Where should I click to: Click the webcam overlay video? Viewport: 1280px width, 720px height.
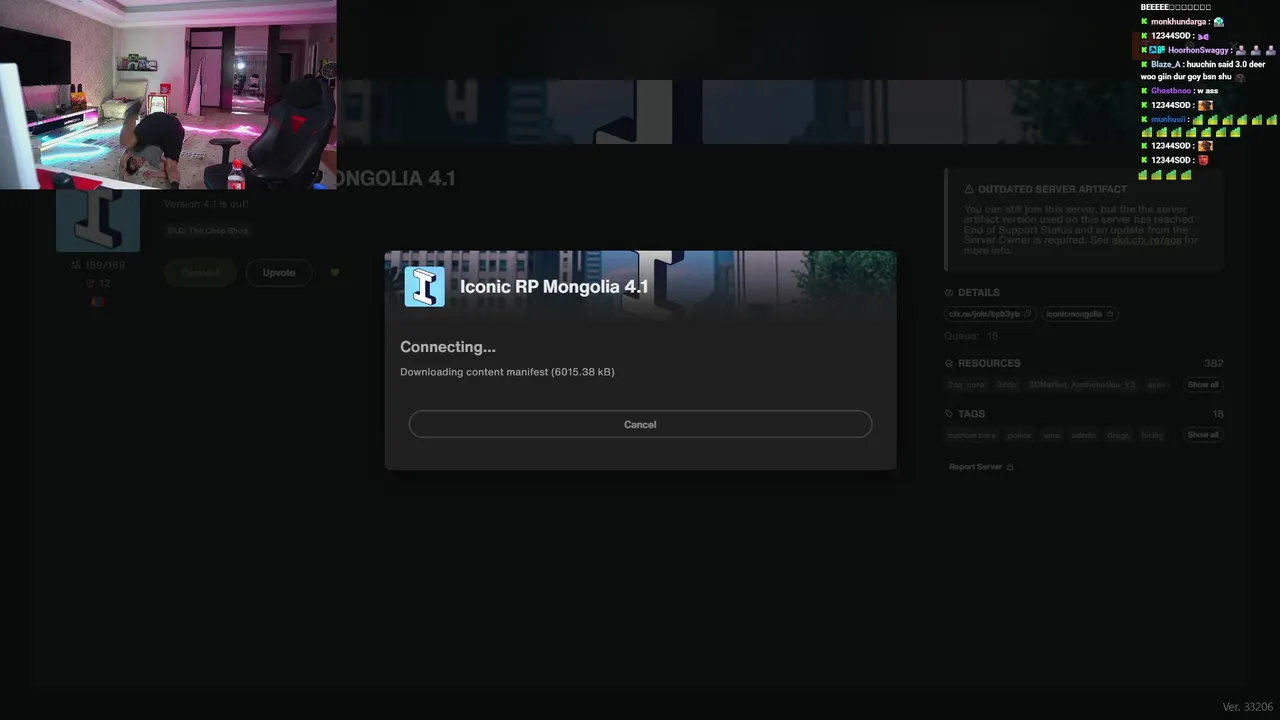pos(168,94)
